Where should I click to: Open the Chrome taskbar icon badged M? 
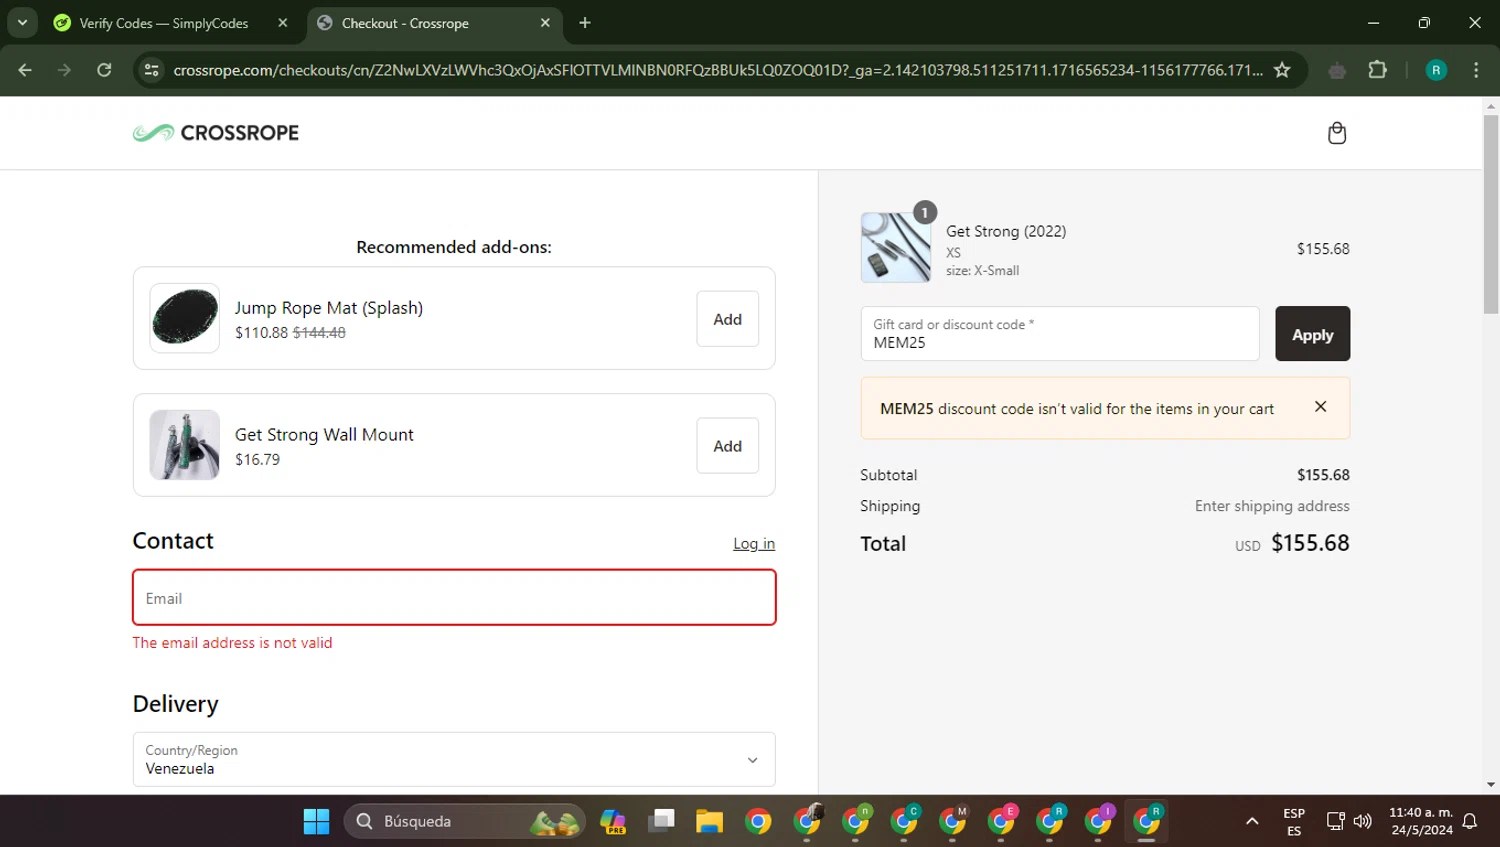pos(953,821)
